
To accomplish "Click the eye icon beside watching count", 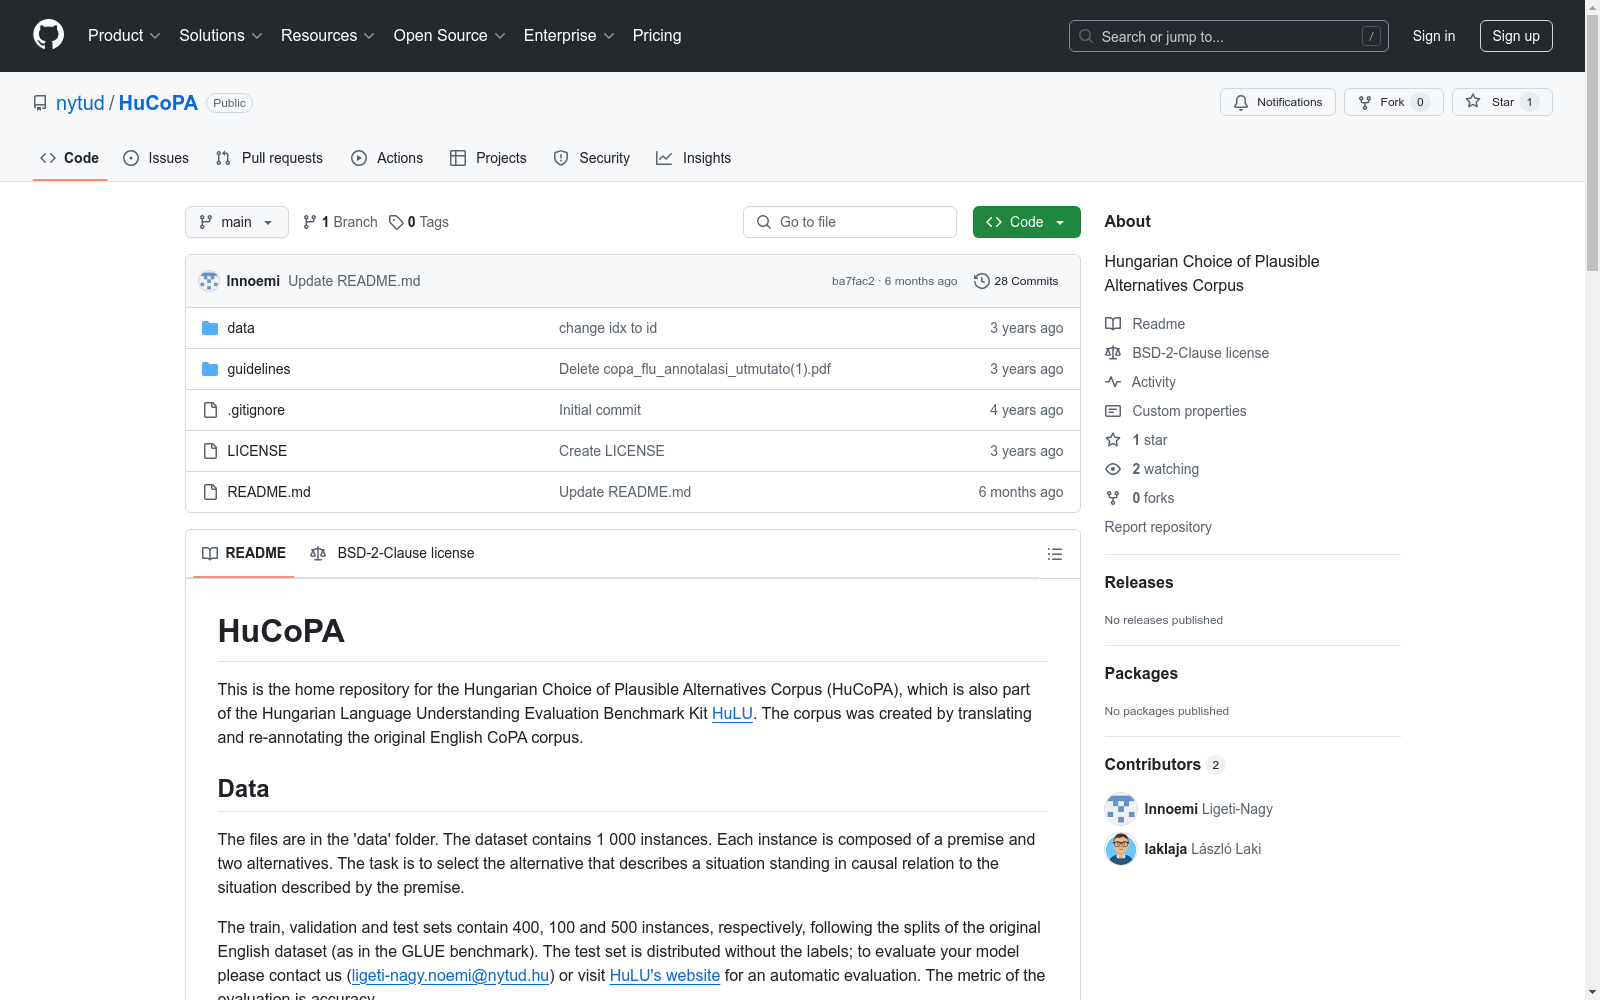I will coord(1113,469).
